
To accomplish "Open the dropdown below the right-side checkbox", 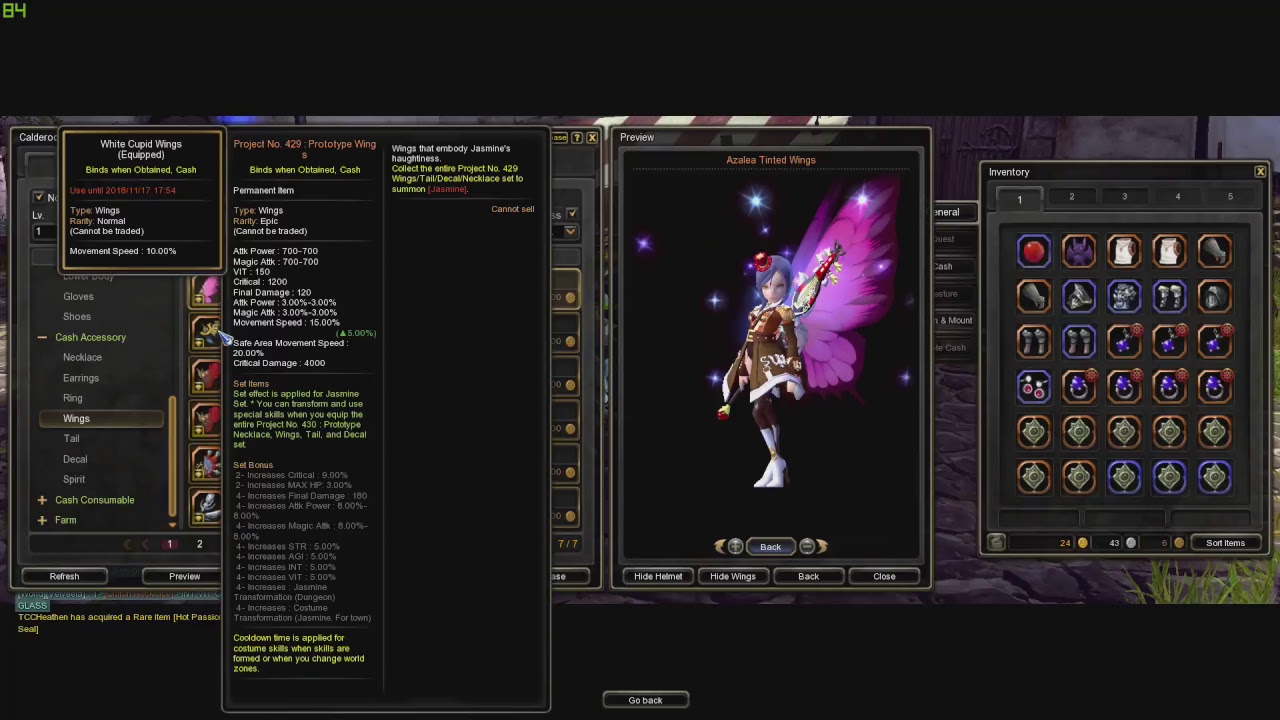I will pos(570,232).
